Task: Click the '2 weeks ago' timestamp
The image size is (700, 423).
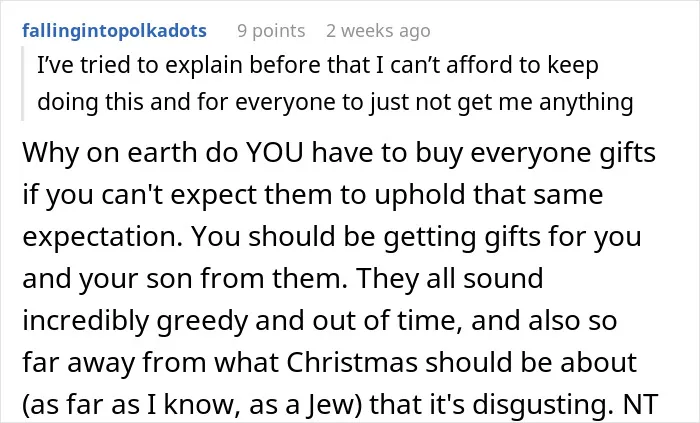Action: 378,31
